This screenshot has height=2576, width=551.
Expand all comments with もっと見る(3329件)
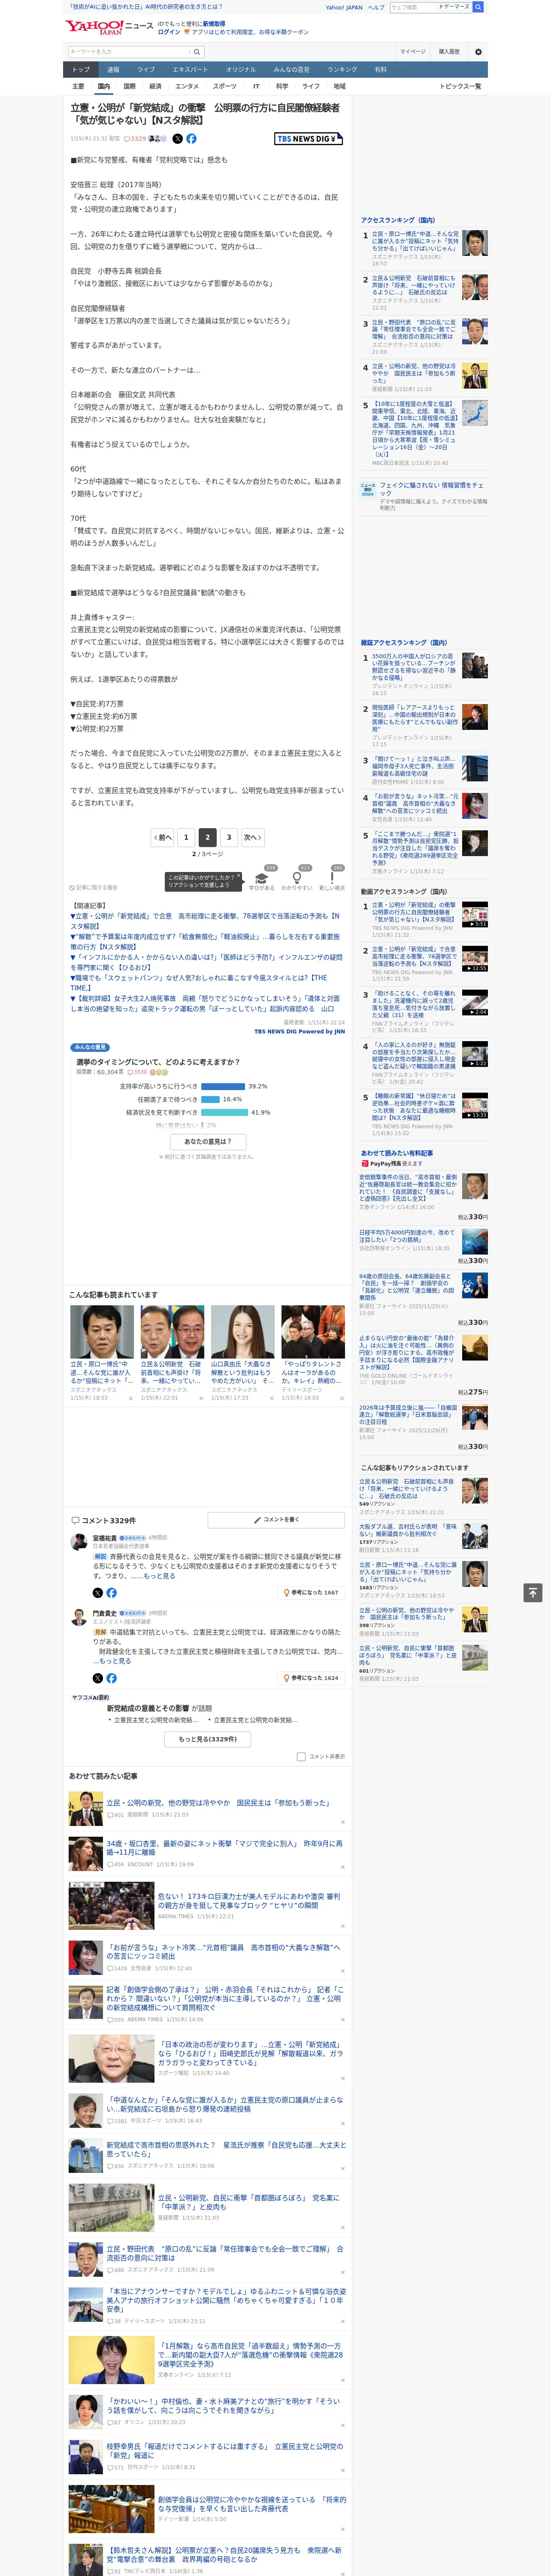coord(208,1739)
